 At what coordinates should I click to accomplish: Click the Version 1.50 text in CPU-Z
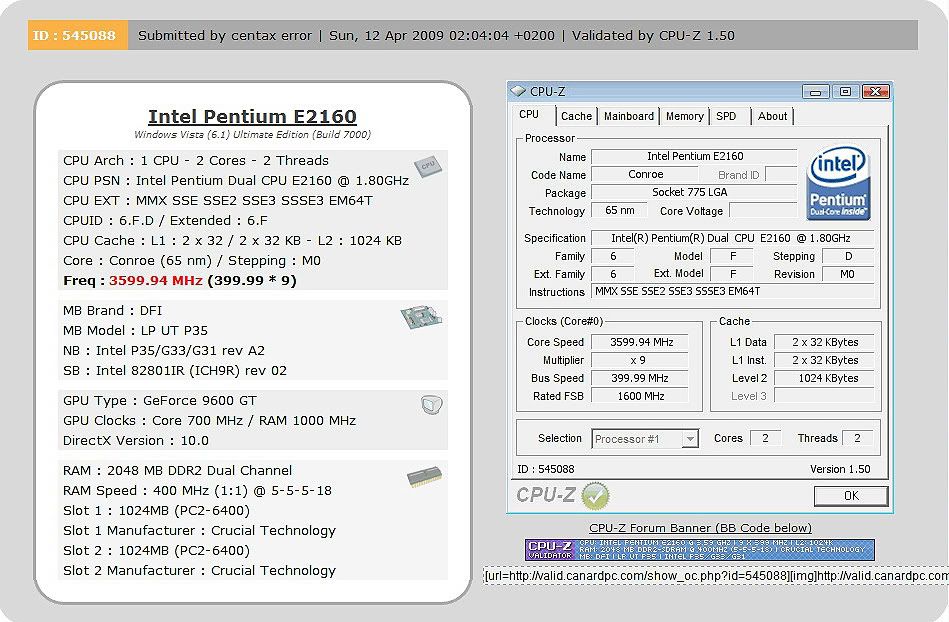tap(840, 469)
